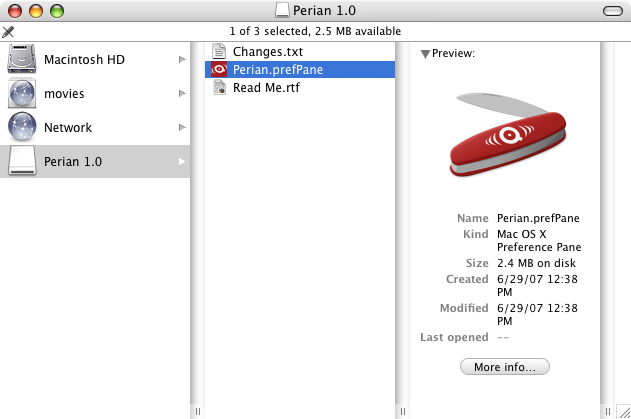Click the customize toolbar icon in status bar
This screenshot has width=631, height=419.
(9, 32)
